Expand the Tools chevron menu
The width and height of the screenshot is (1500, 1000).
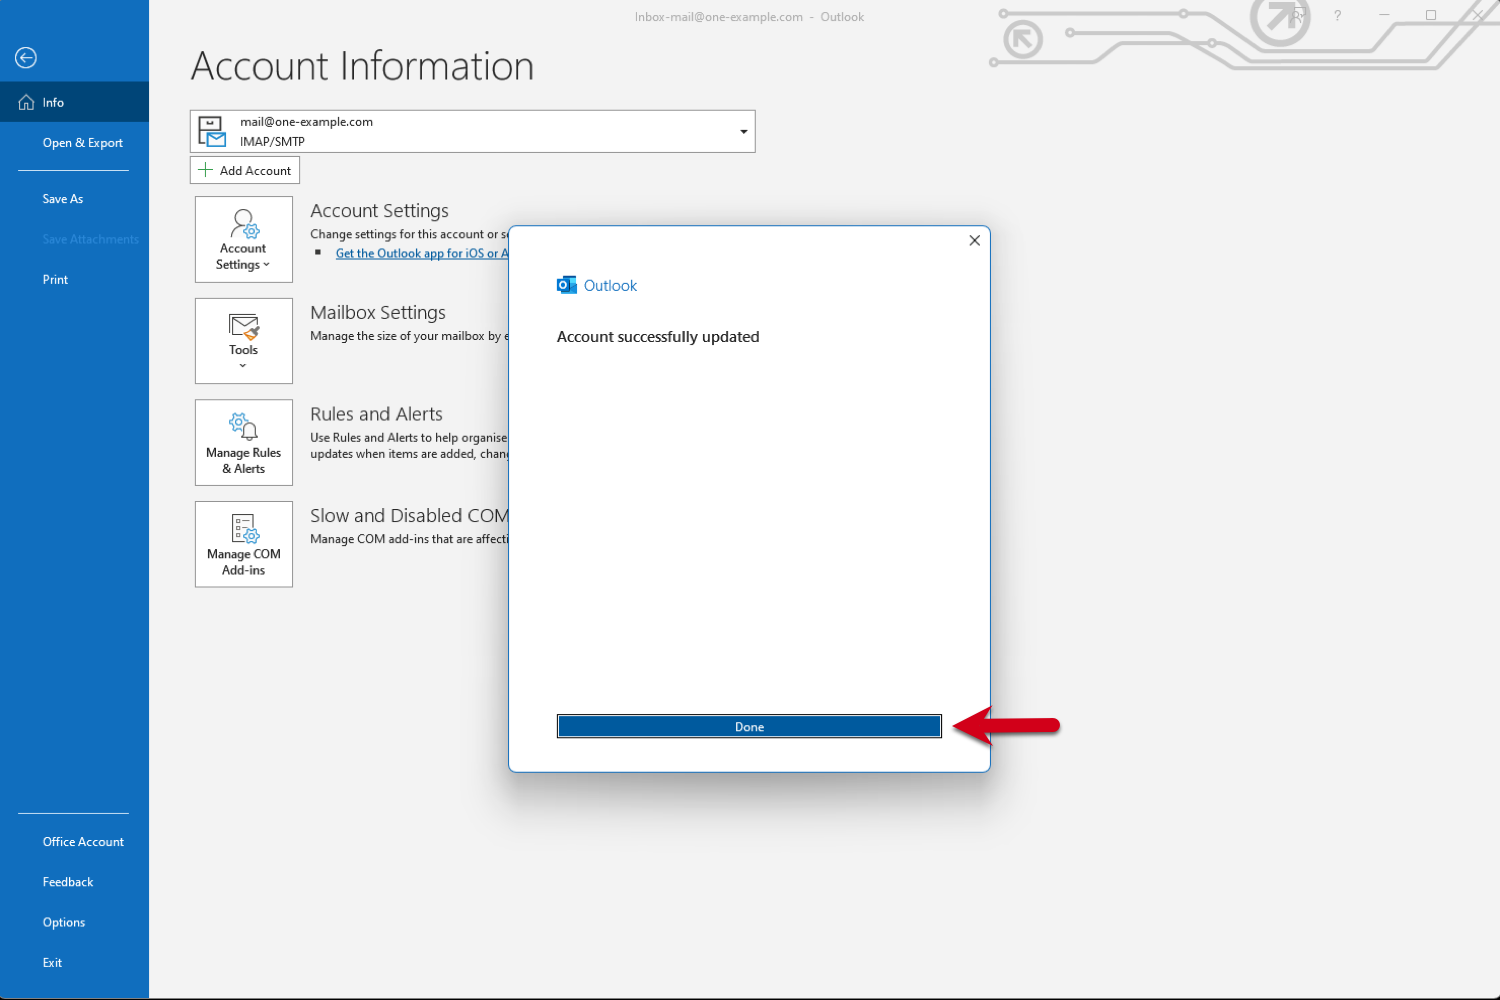(x=243, y=364)
